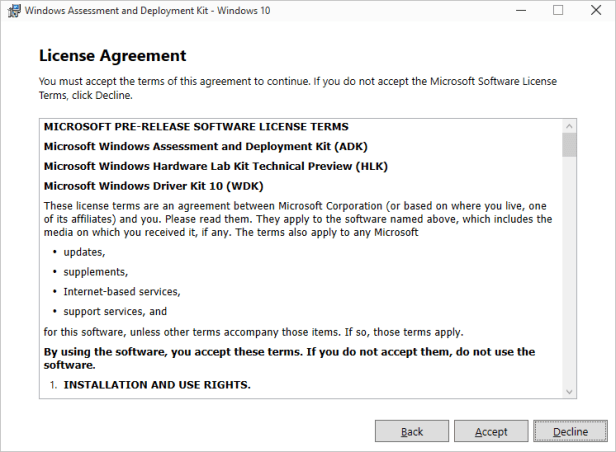
Task: Click the "Internet-based services," bullet item
Action: [121, 292]
